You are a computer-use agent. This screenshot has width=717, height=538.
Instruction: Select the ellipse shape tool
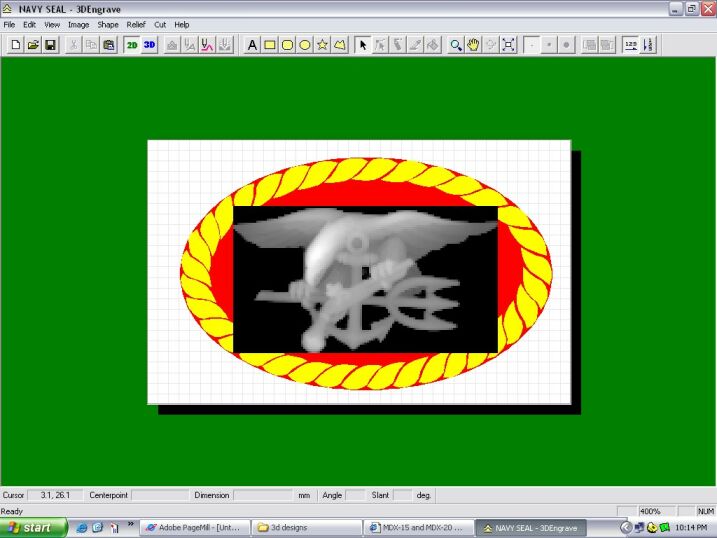tap(305, 45)
